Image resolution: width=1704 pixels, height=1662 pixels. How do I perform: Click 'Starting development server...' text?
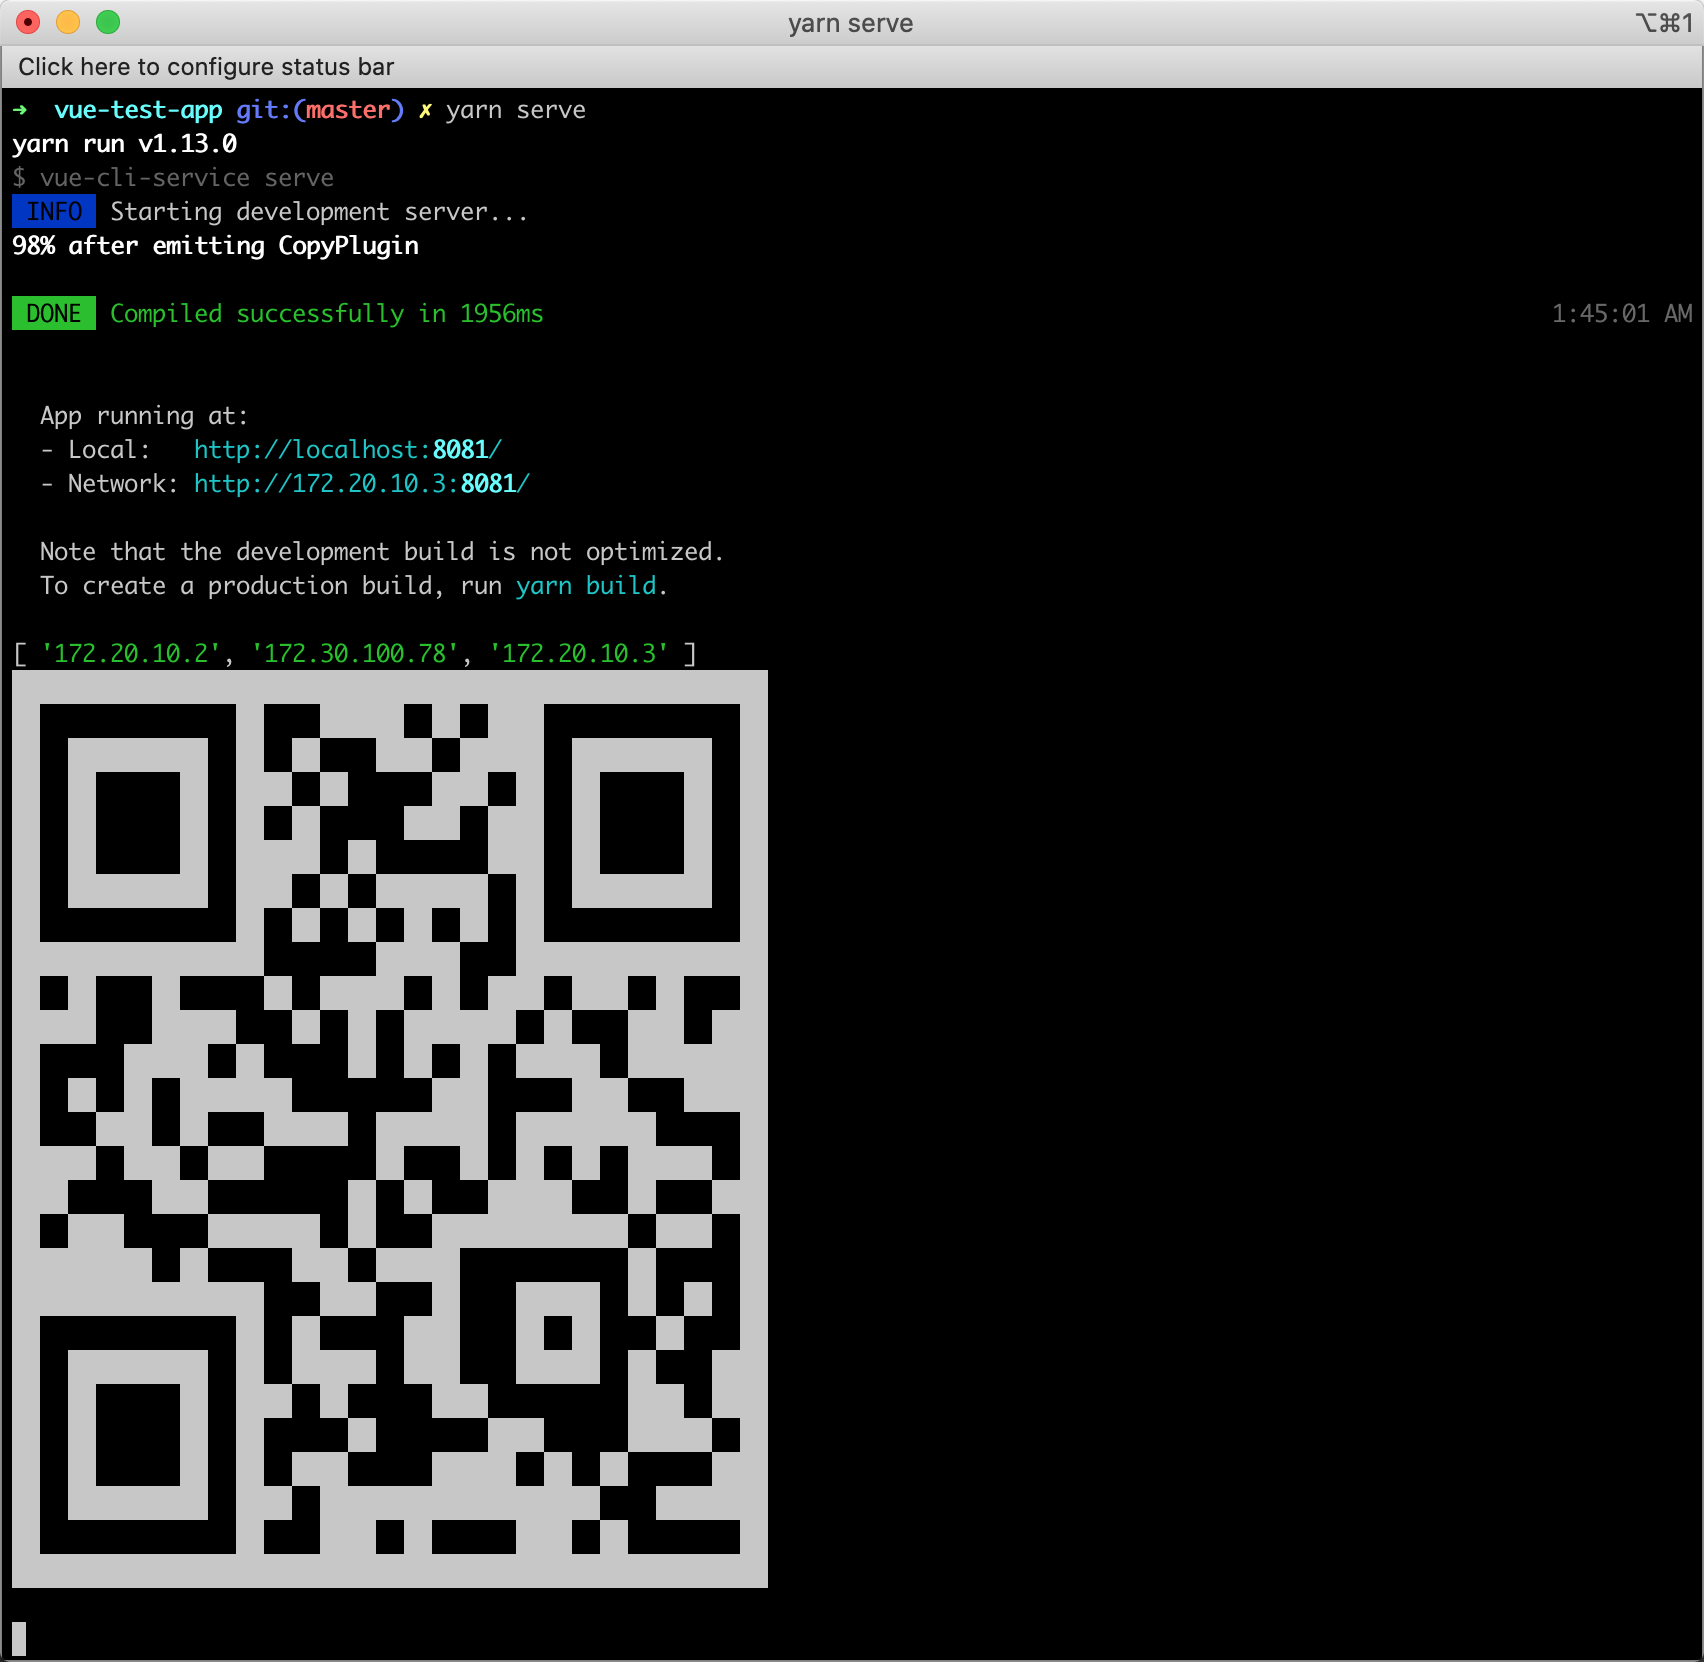point(319,212)
